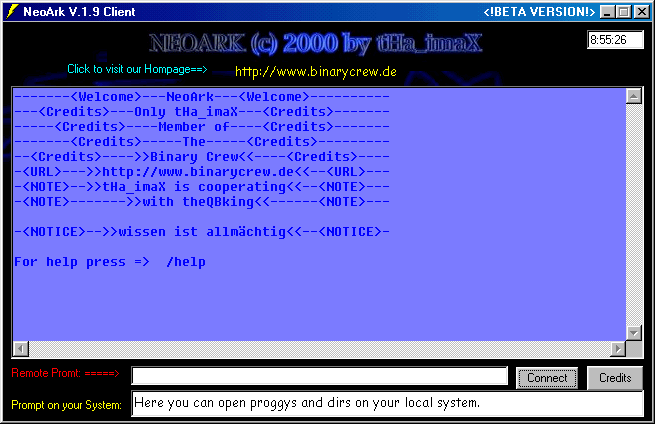Click the 'wissen ist allmächtig' notice line
This screenshot has height=424, width=655.
[200, 232]
